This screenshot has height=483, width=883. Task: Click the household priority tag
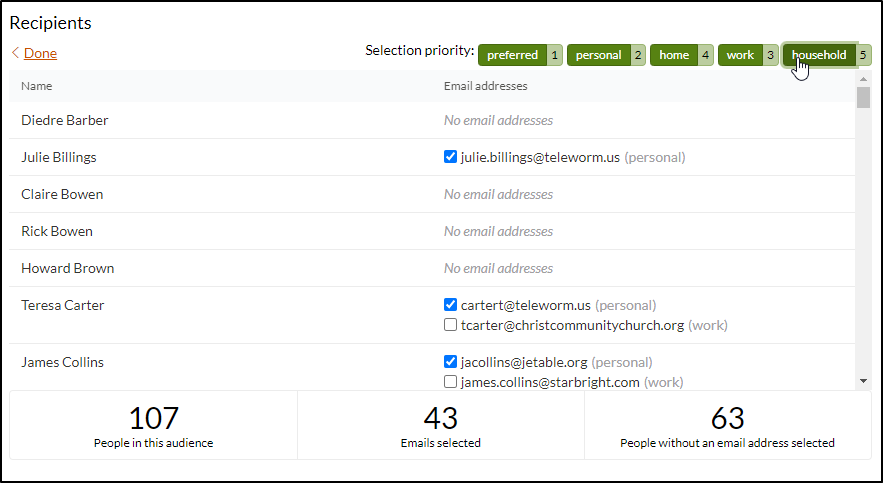818,55
